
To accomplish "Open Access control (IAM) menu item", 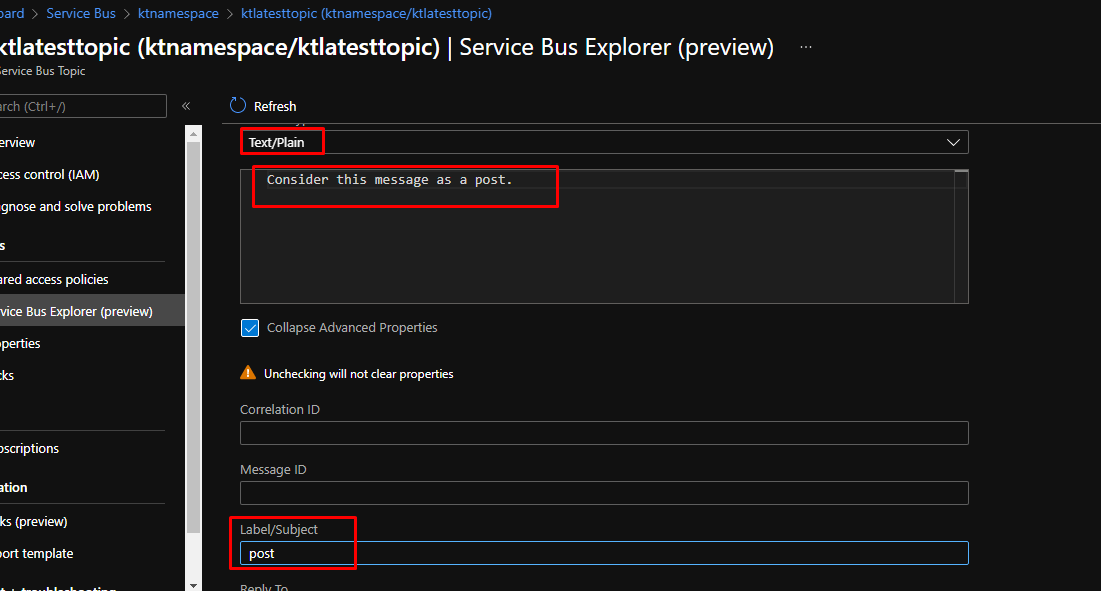I will (50, 174).
